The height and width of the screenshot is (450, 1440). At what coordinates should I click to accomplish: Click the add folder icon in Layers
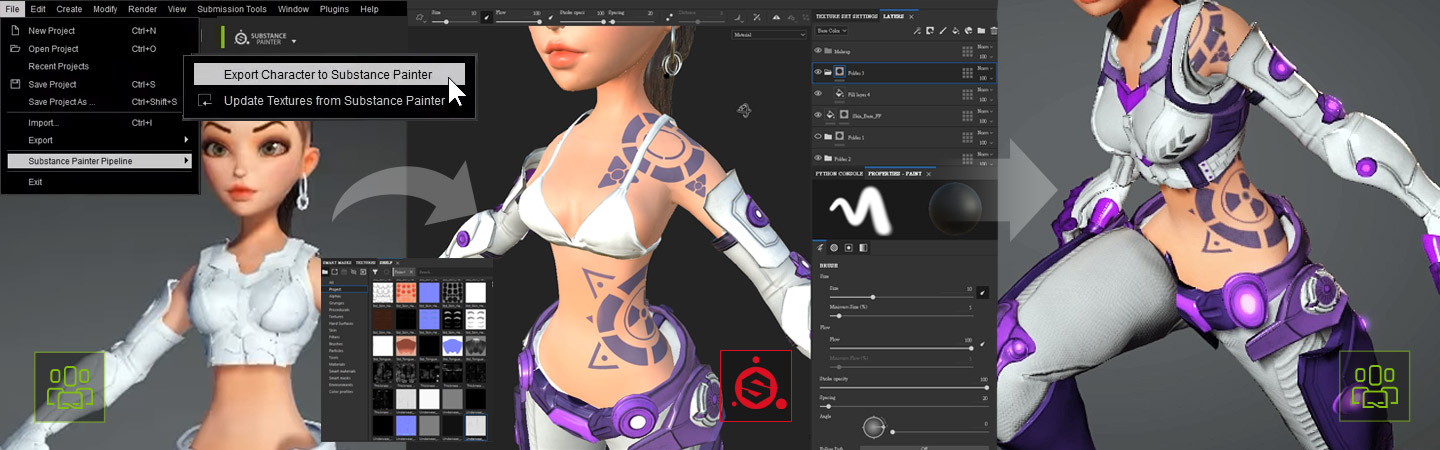click(x=981, y=31)
